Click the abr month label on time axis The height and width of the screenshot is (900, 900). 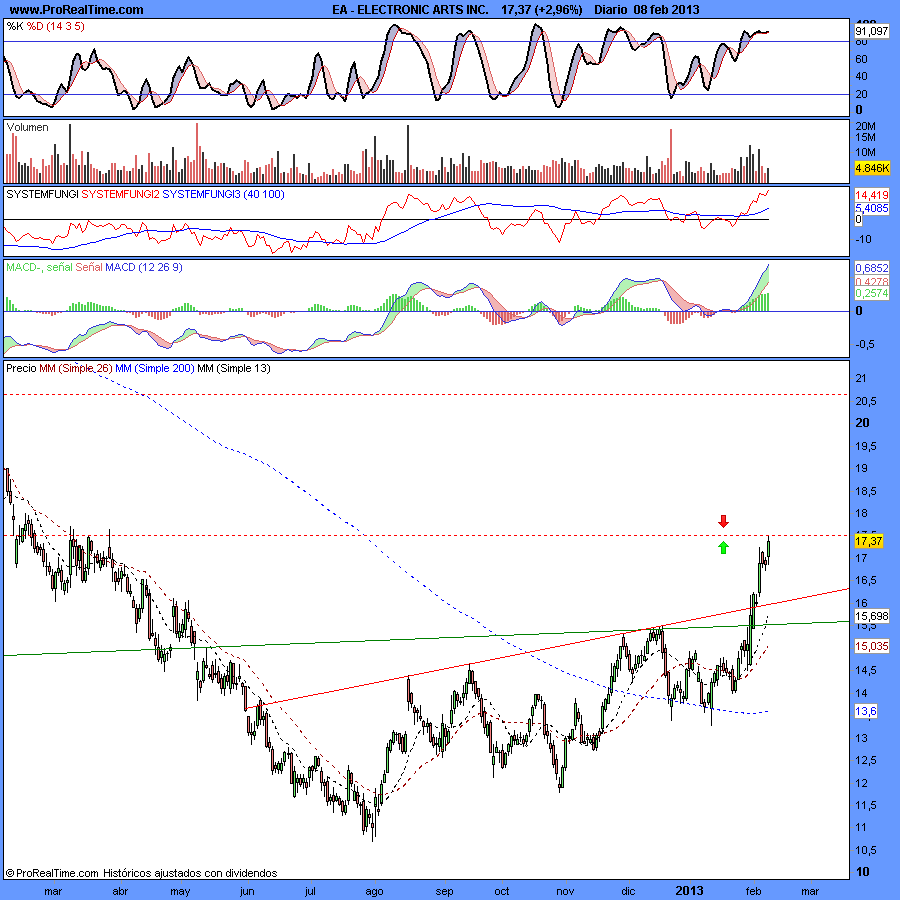(x=120, y=891)
